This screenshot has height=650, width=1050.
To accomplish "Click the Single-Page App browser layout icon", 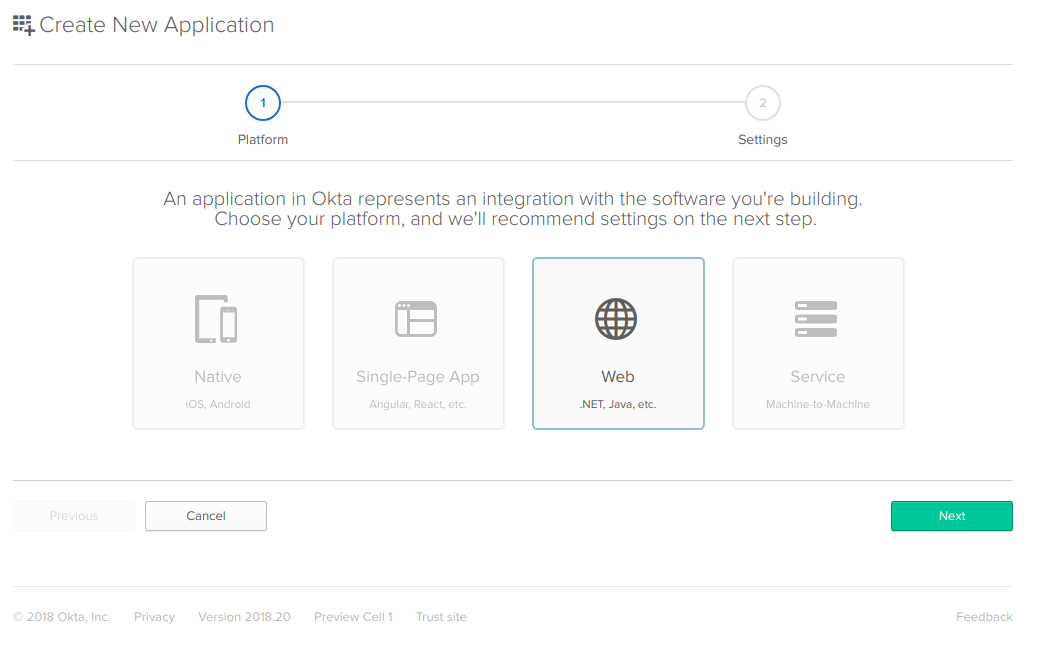I will (x=416, y=319).
